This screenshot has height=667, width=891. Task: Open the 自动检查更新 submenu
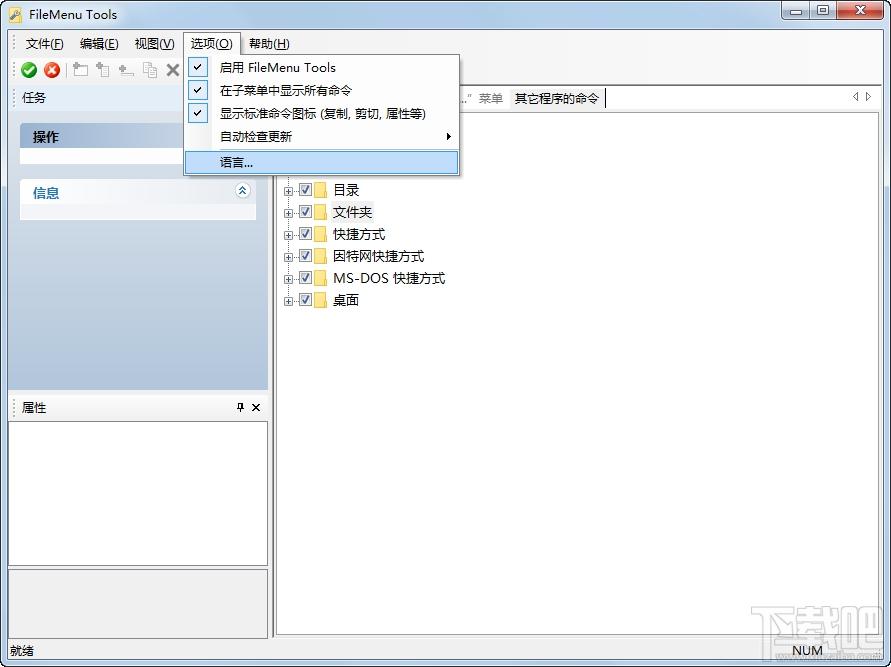(321, 137)
